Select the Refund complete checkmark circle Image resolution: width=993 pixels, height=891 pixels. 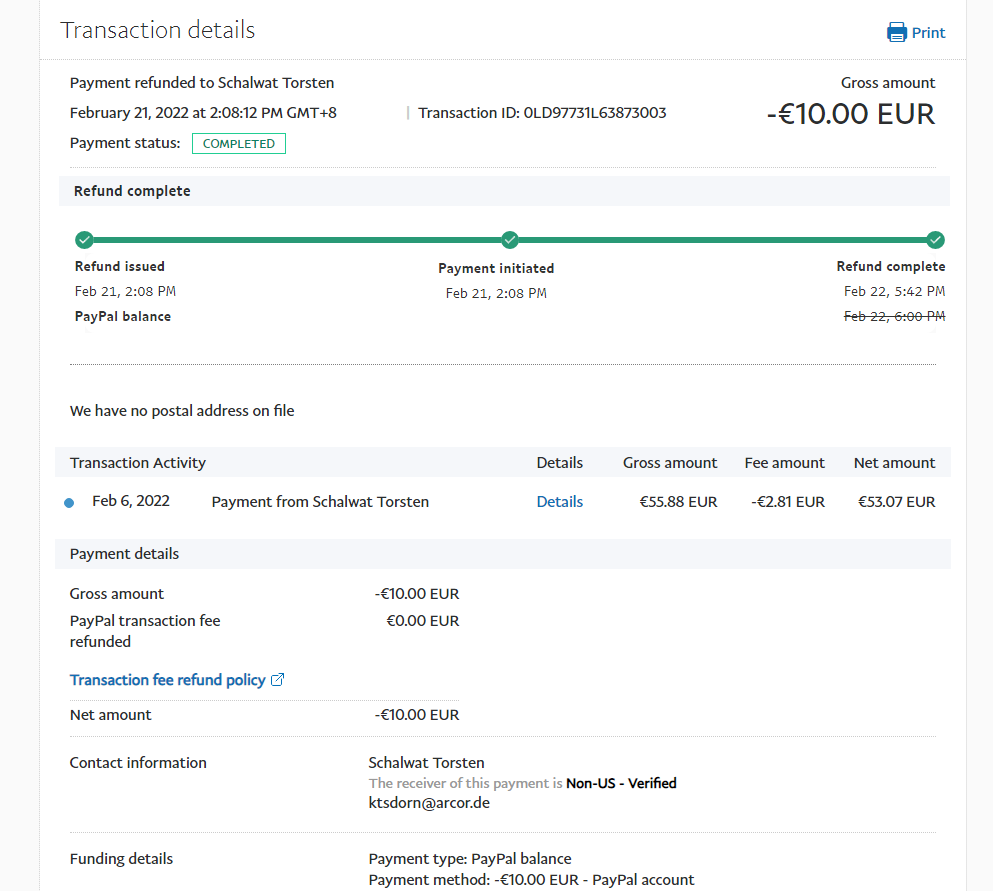[x=935, y=240]
